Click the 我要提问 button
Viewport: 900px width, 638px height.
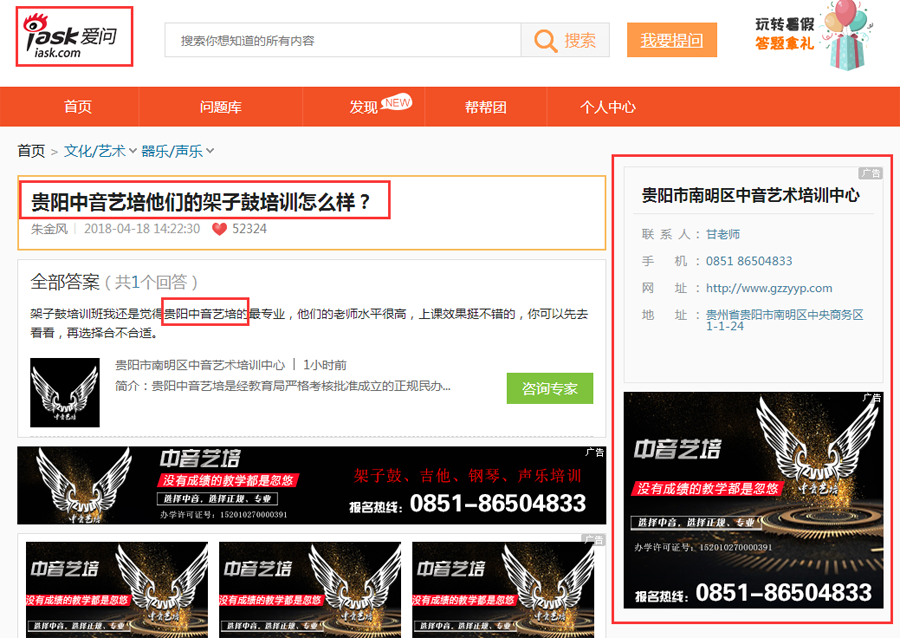pyautogui.click(x=672, y=40)
